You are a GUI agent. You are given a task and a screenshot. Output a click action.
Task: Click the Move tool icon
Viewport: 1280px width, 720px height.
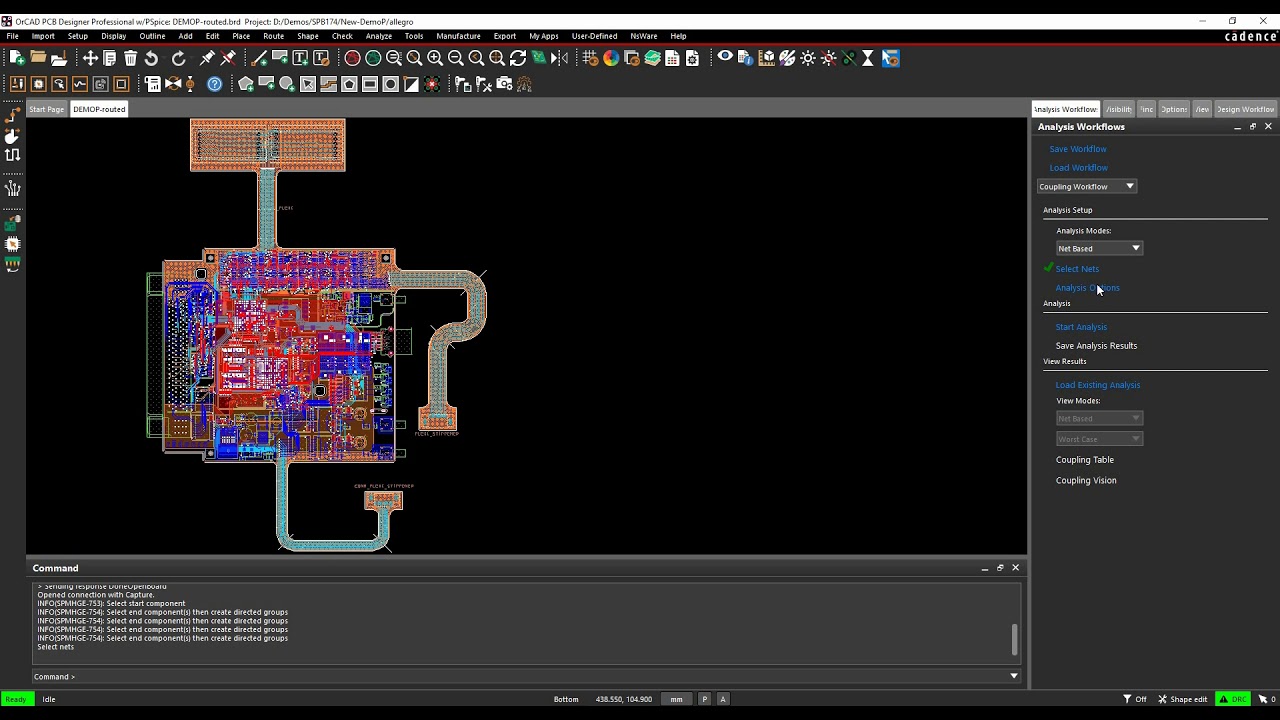click(90, 58)
